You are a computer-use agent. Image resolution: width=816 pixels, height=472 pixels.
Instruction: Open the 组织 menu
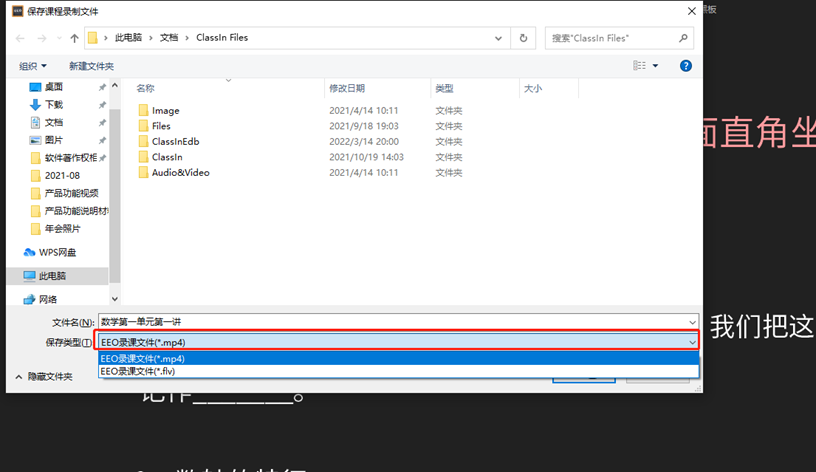(33, 66)
